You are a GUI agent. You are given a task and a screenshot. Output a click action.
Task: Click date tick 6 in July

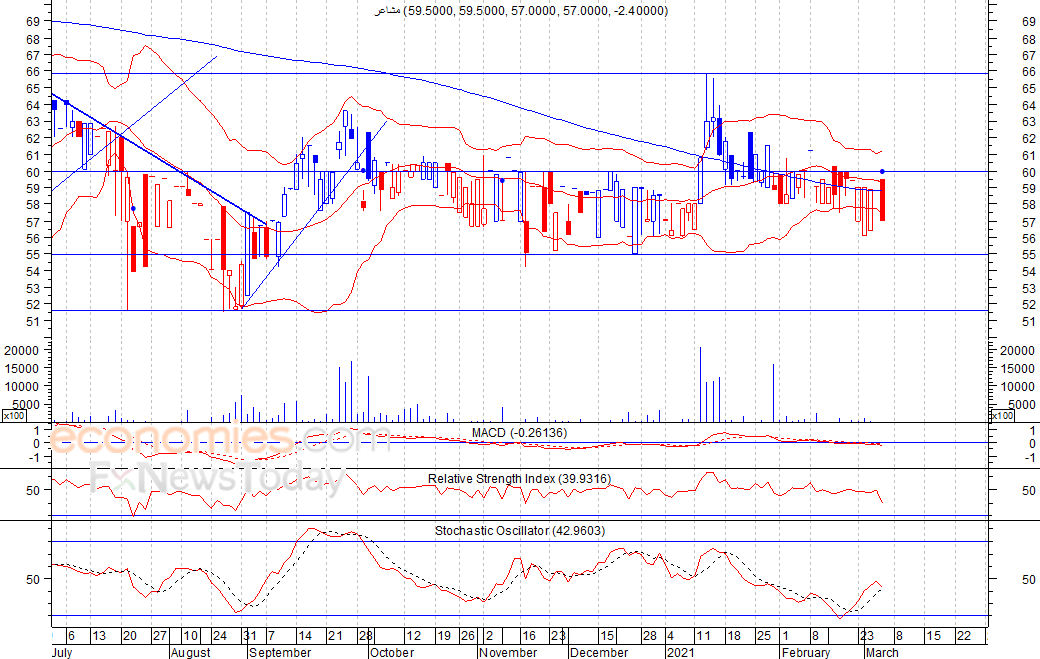click(71, 636)
